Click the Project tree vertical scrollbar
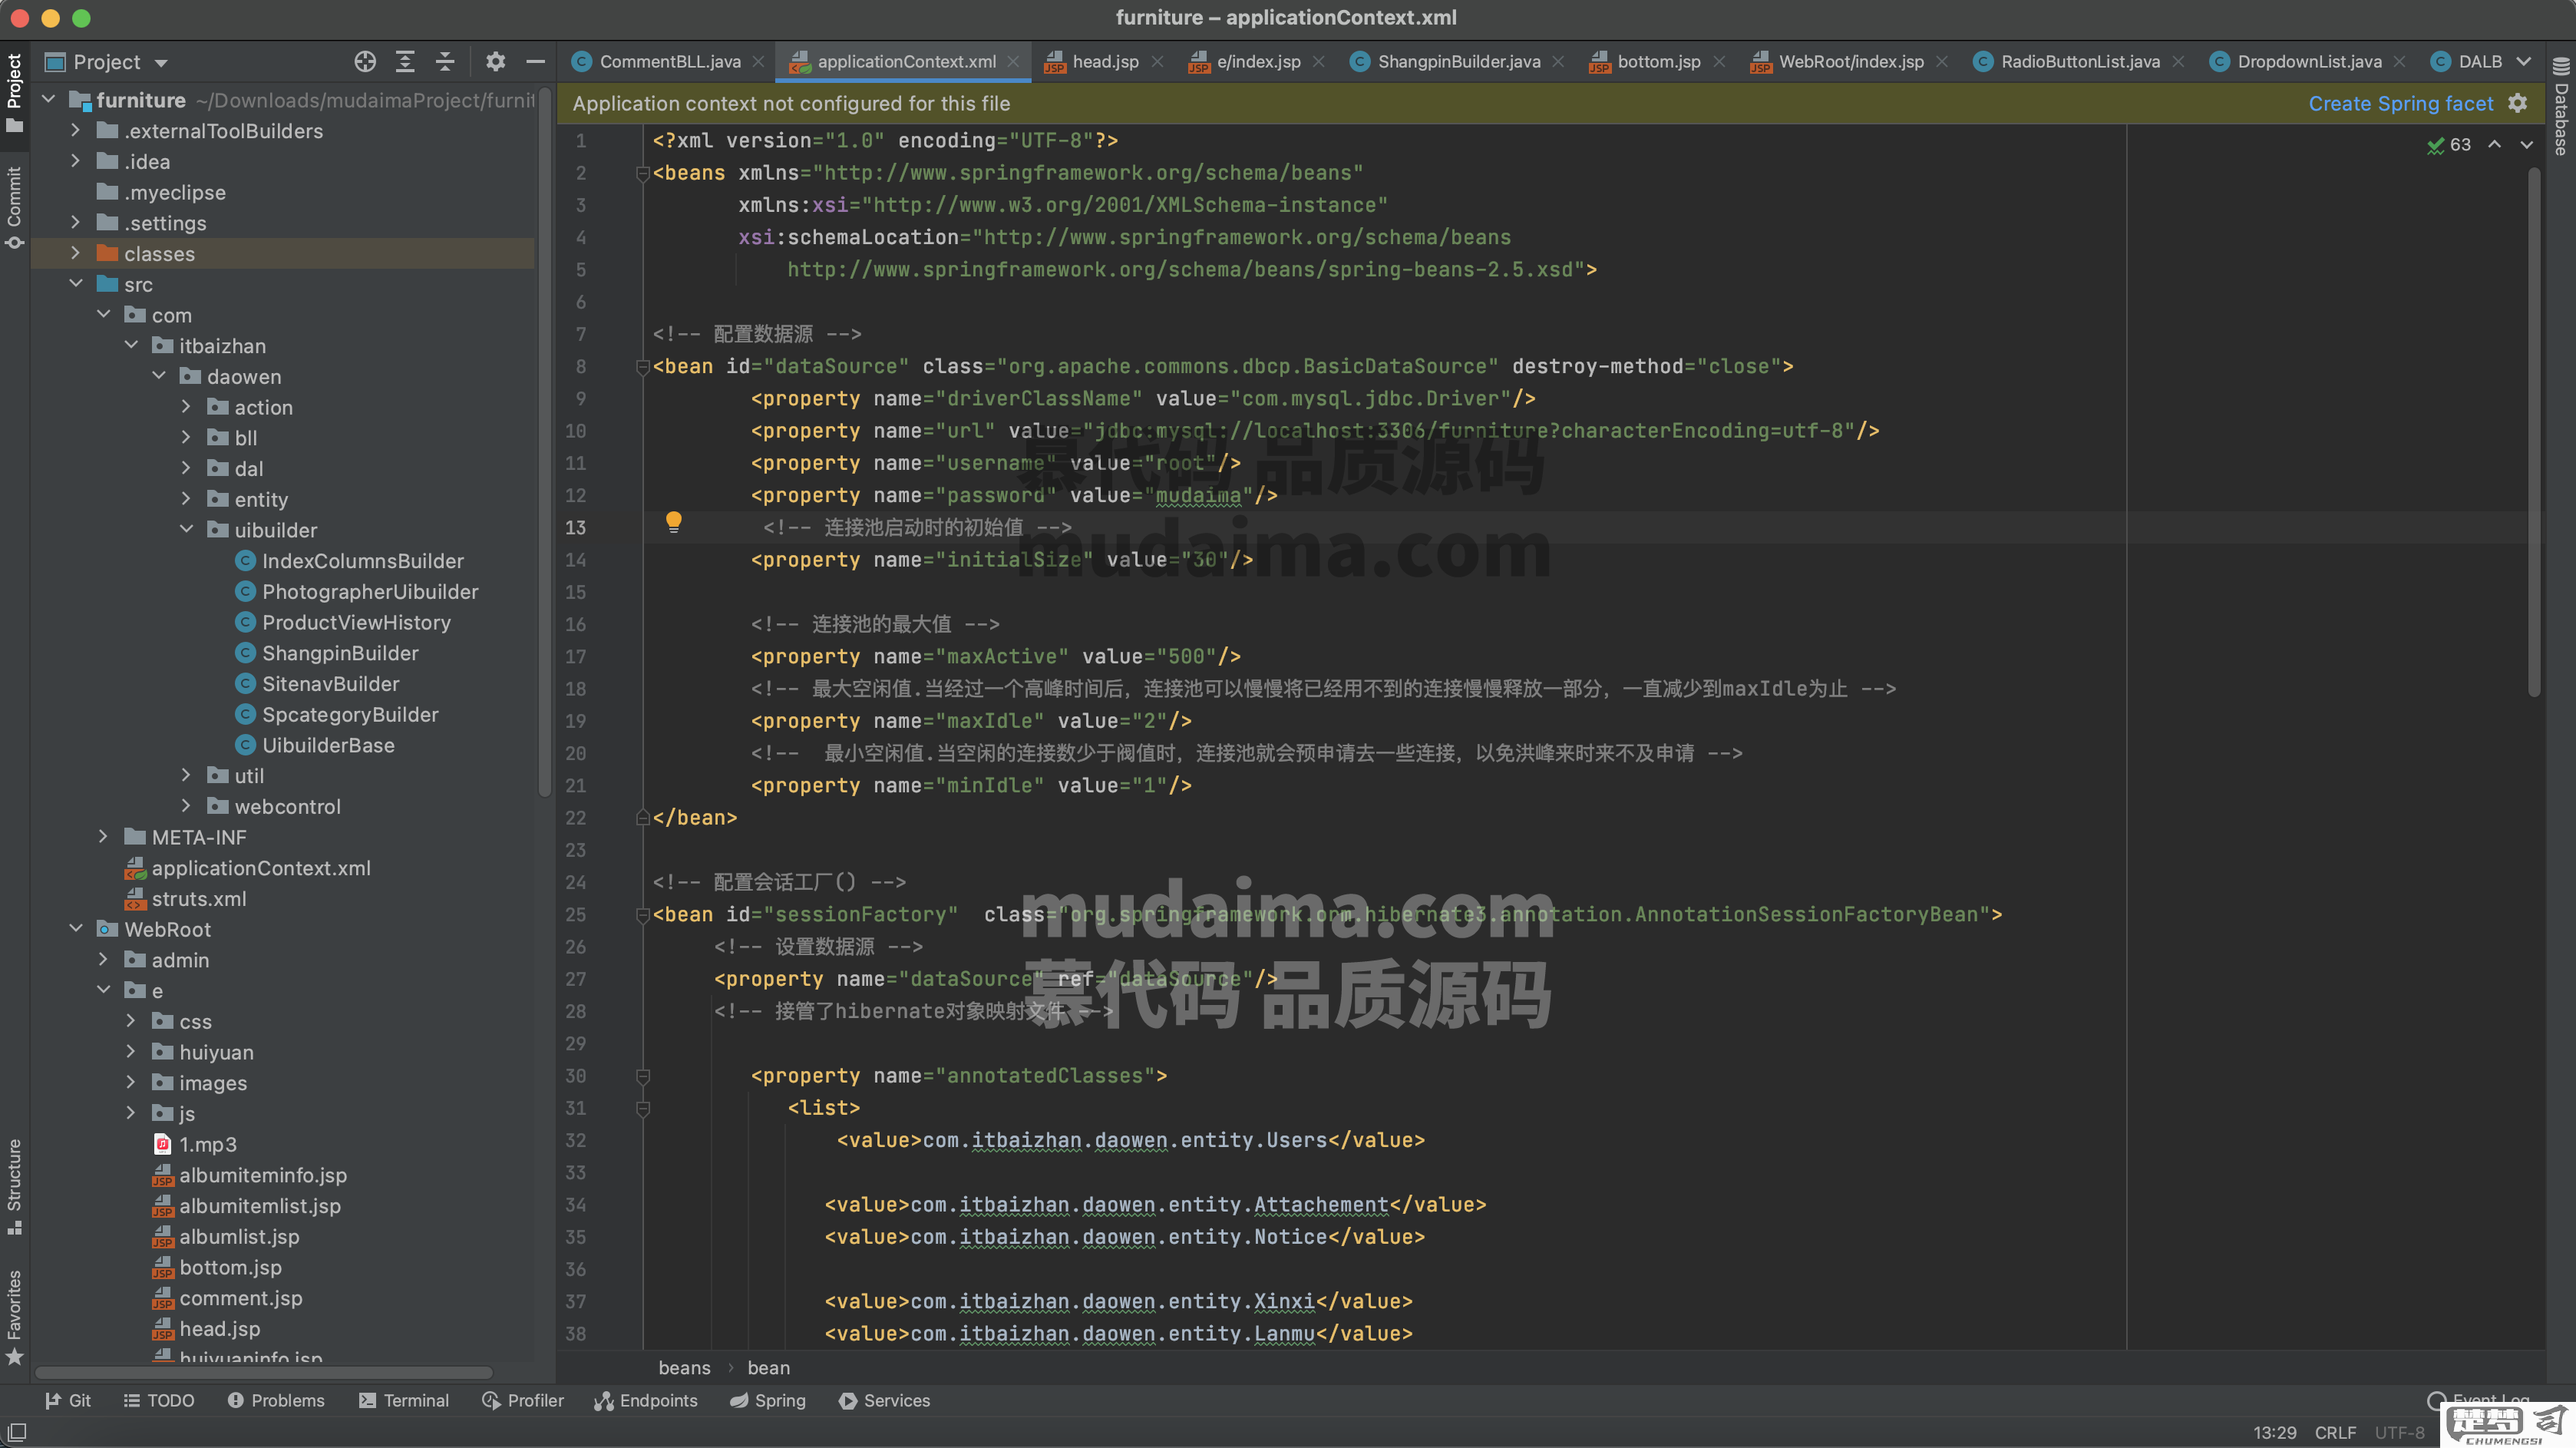This screenshot has width=2576, height=1448. tap(544, 442)
